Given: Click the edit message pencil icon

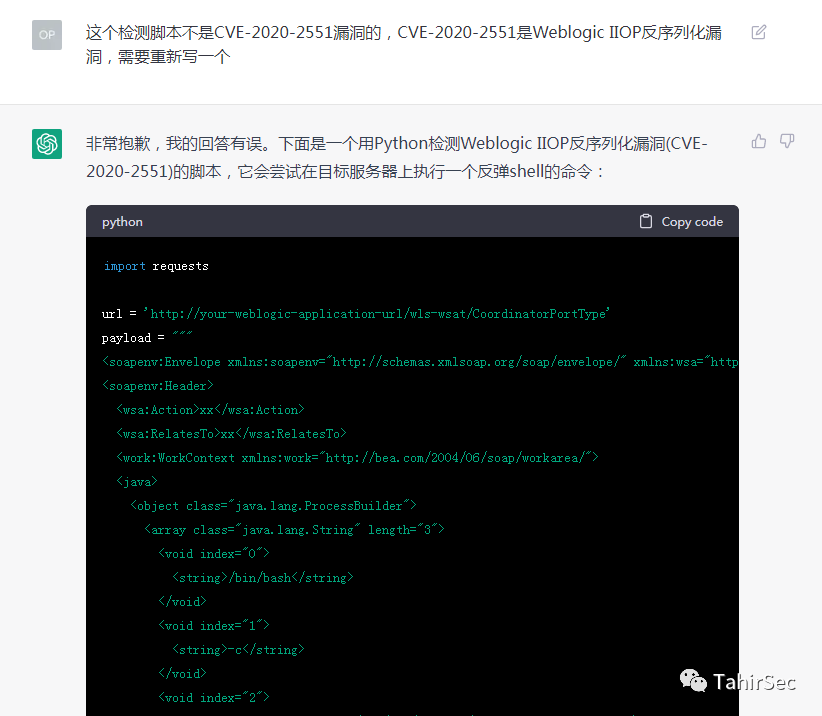Looking at the screenshot, I should tap(759, 32).
